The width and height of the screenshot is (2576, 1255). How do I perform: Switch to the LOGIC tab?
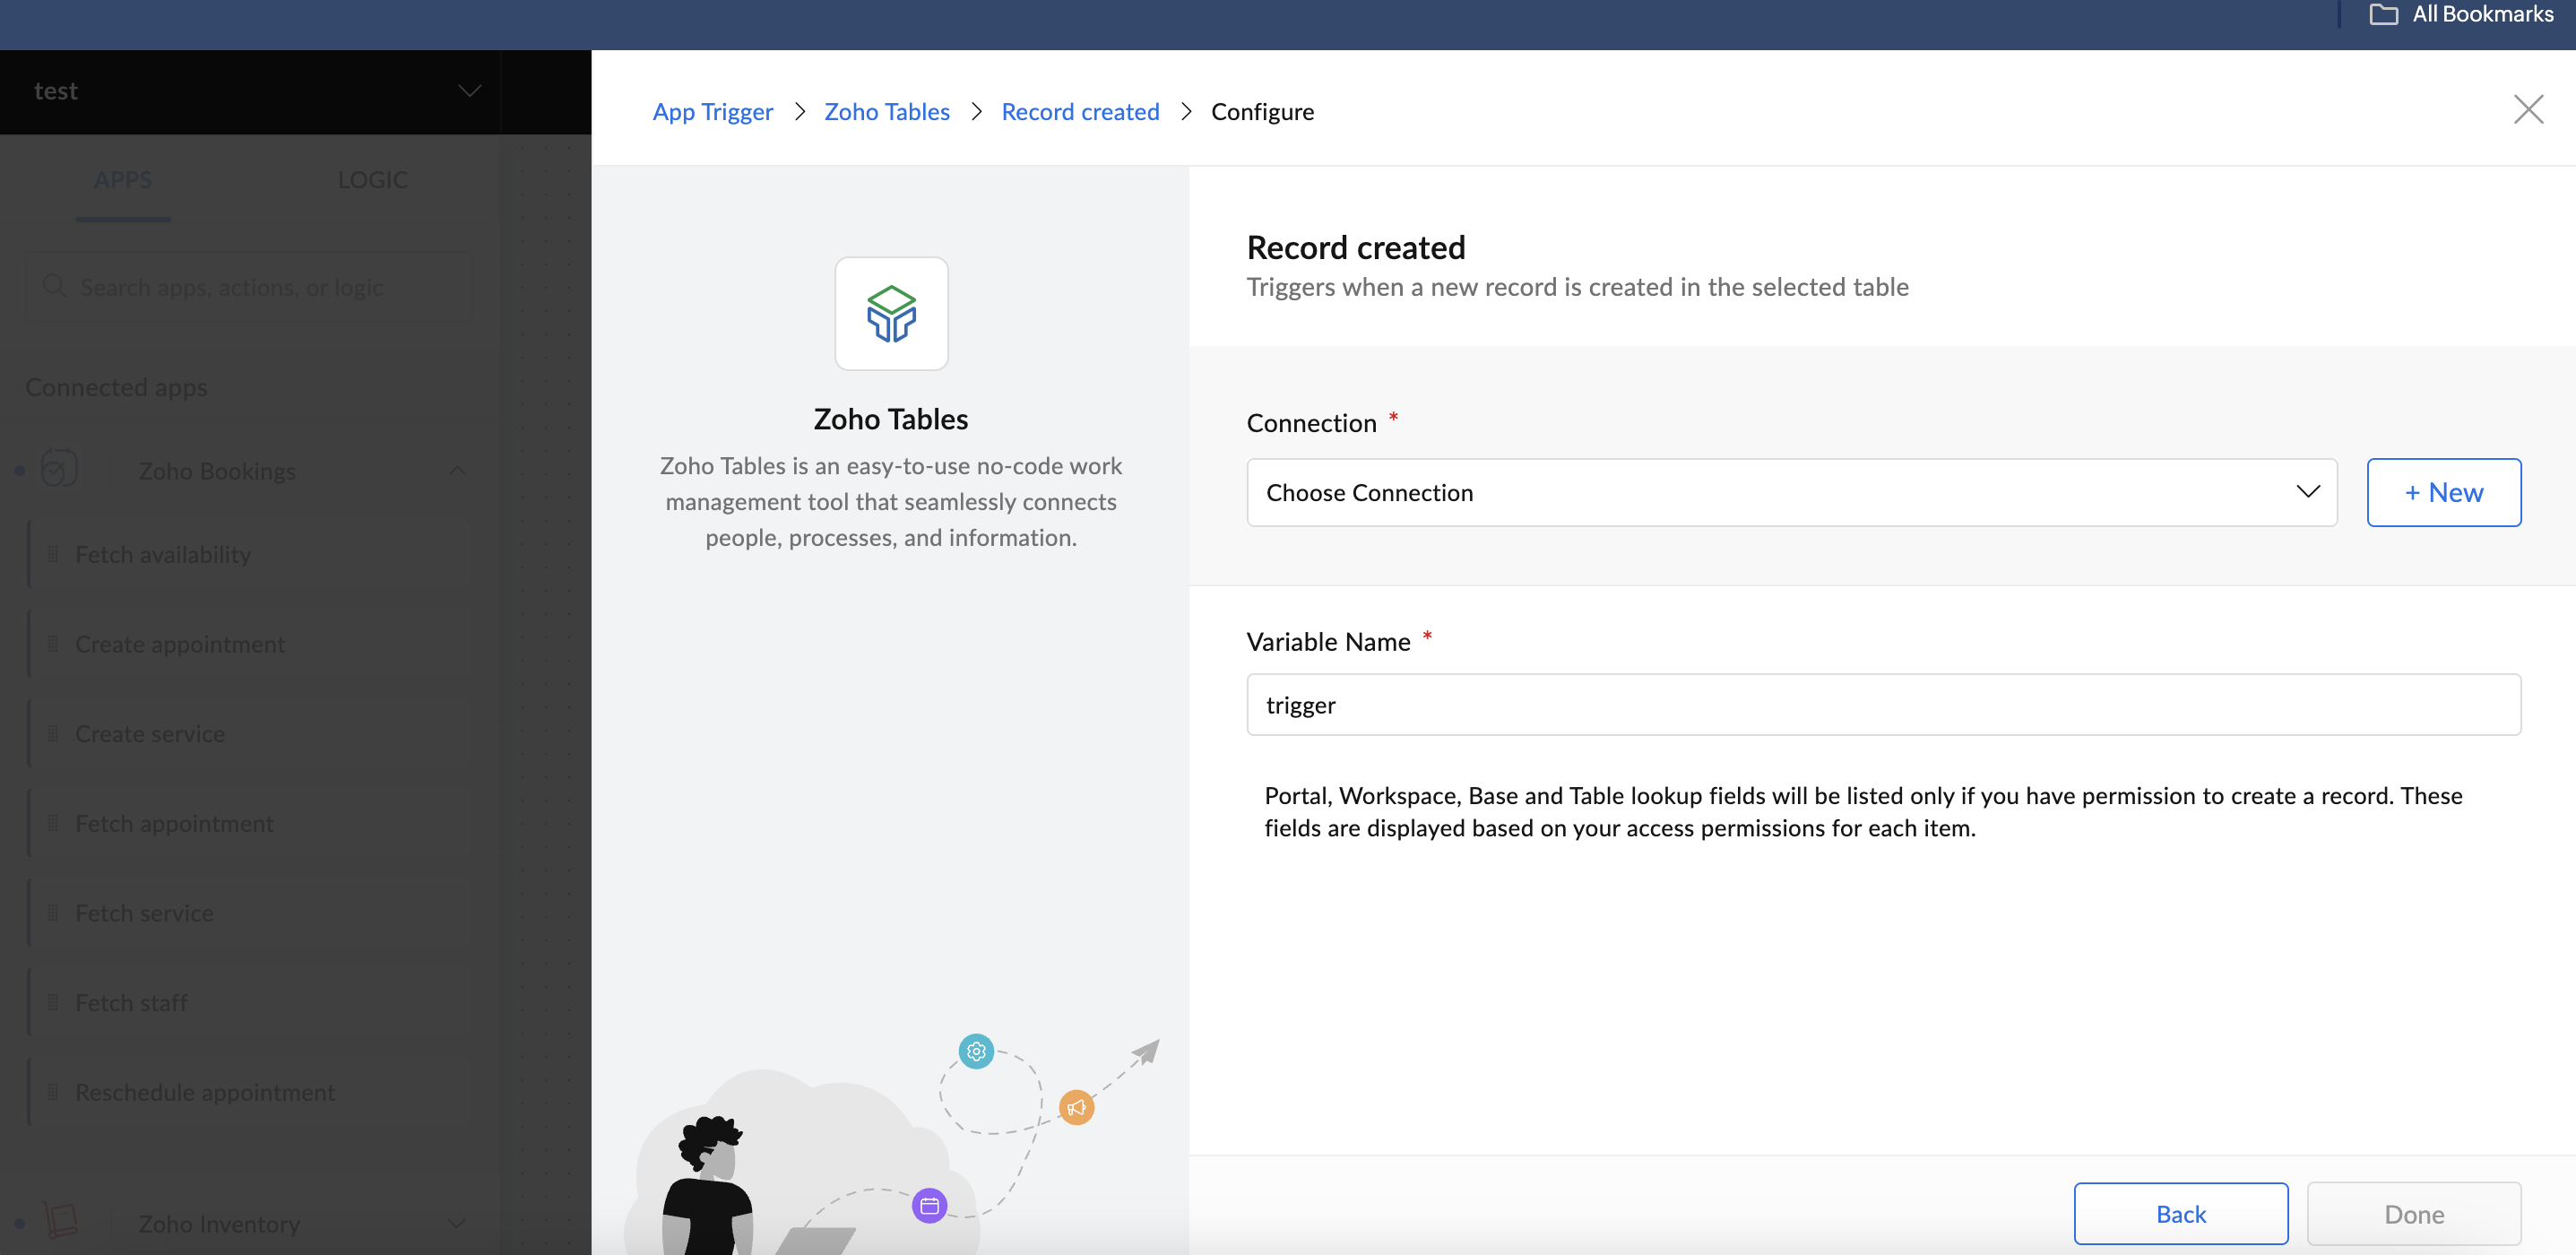pos(372,180)
